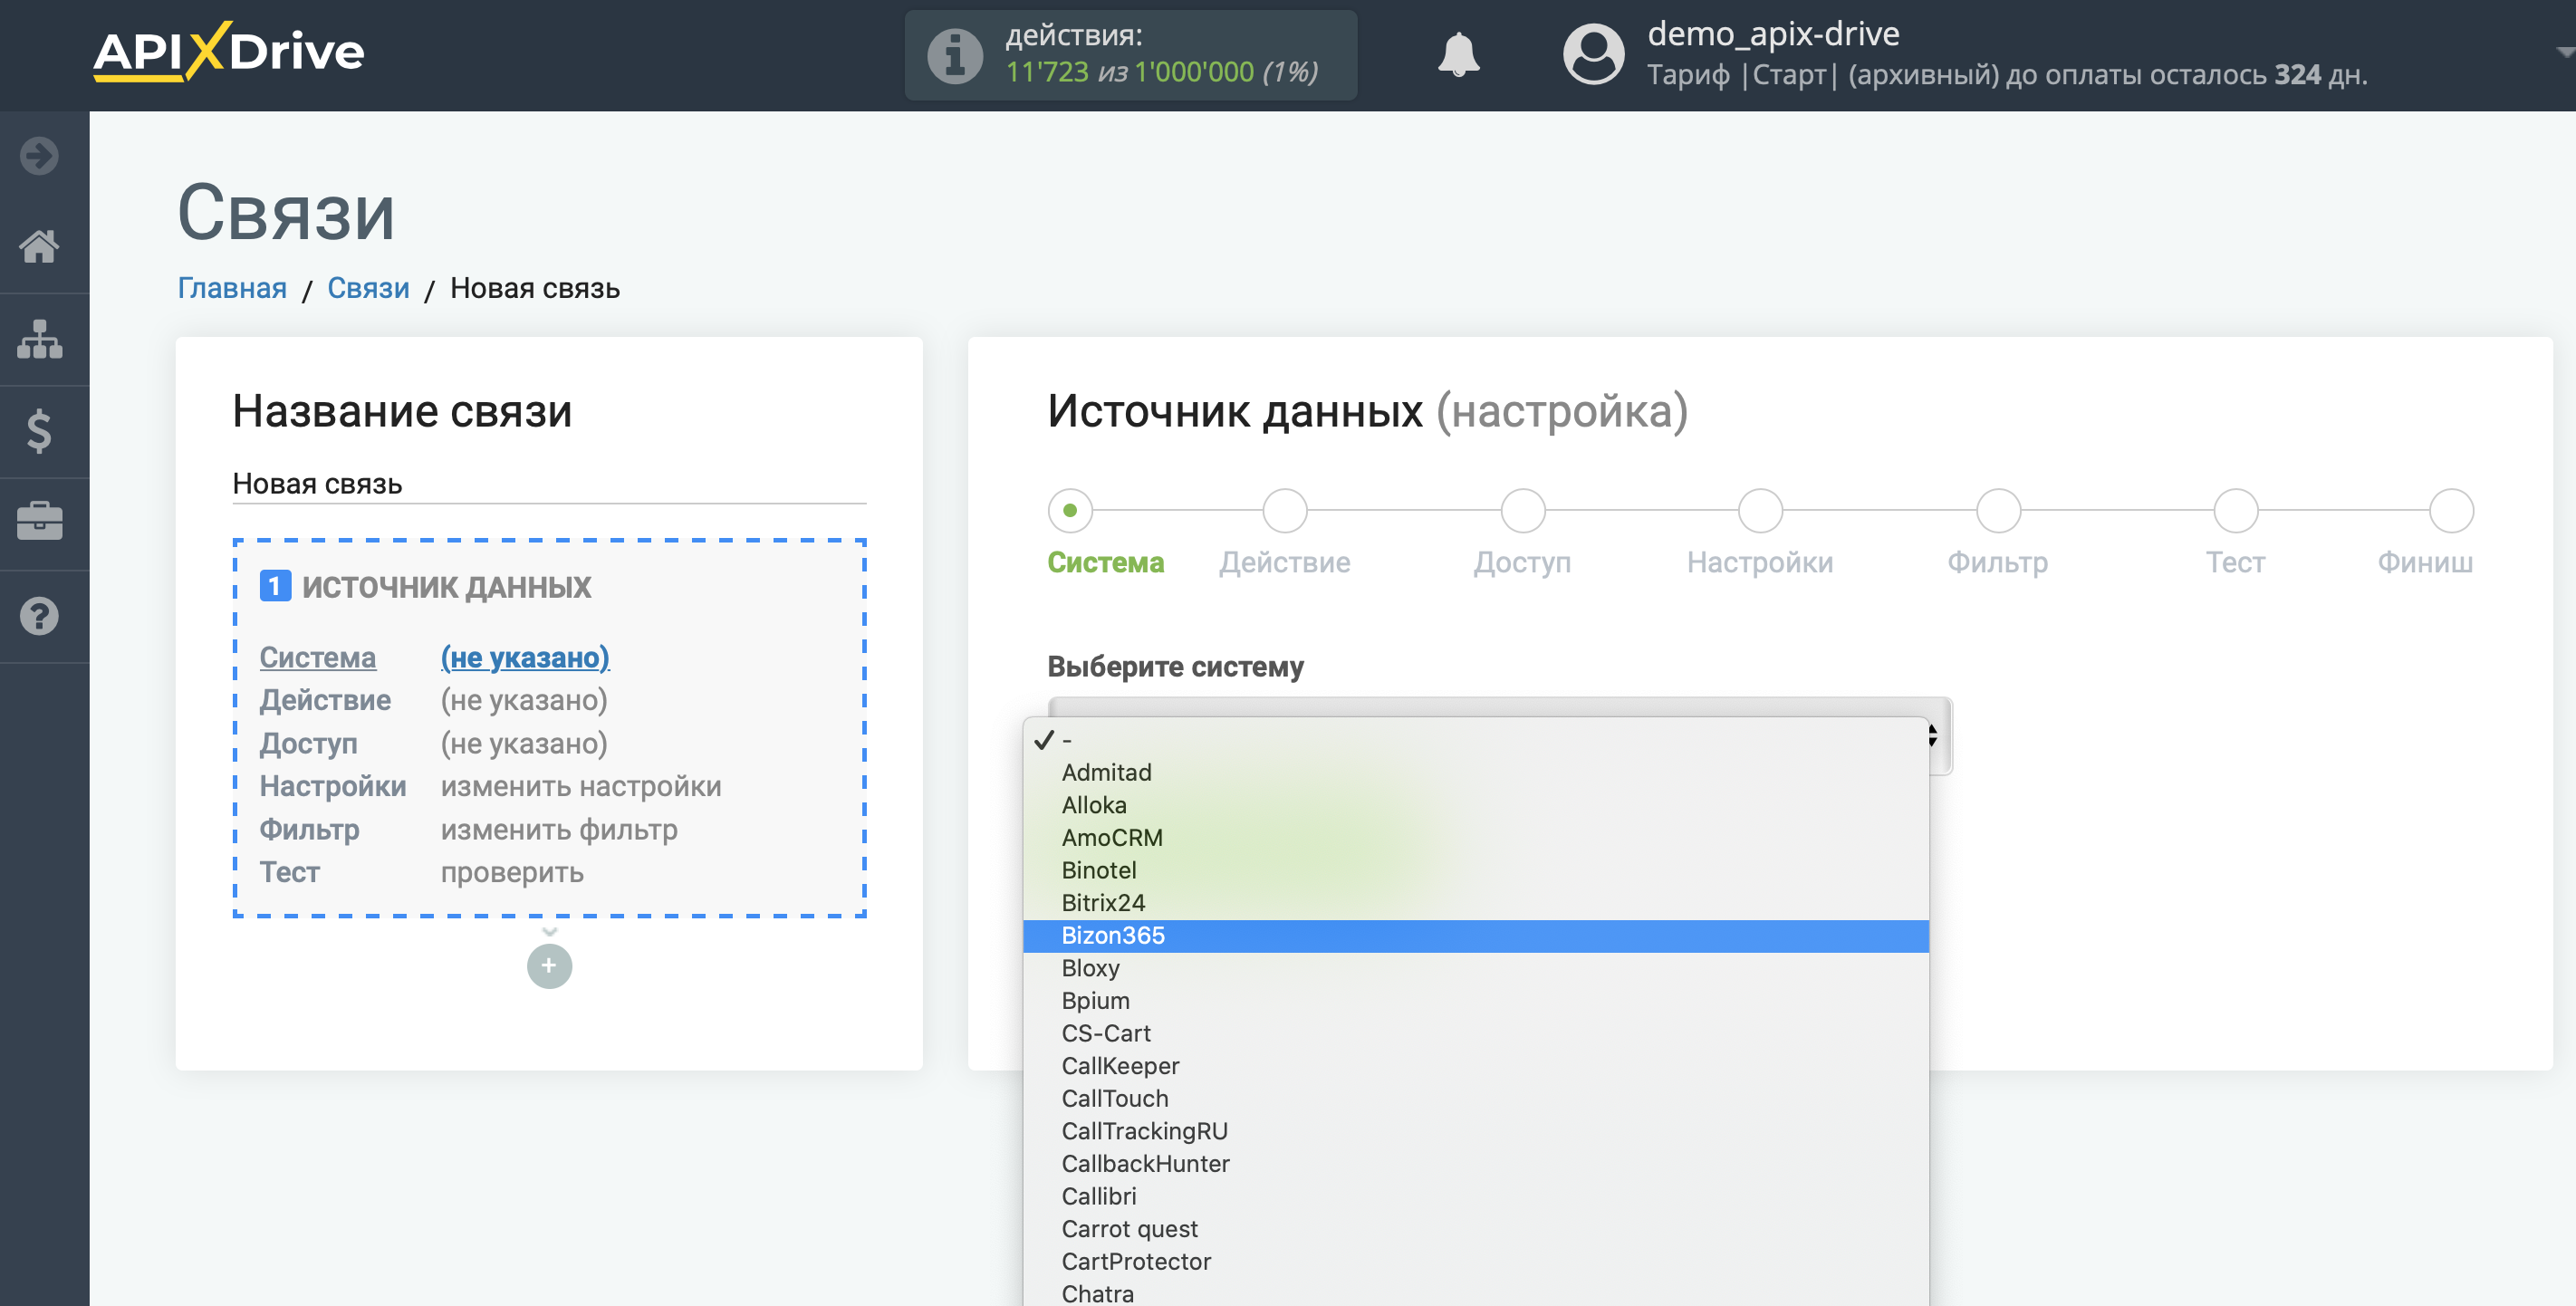Open connections via sitemap icon

tap(40, 339)
